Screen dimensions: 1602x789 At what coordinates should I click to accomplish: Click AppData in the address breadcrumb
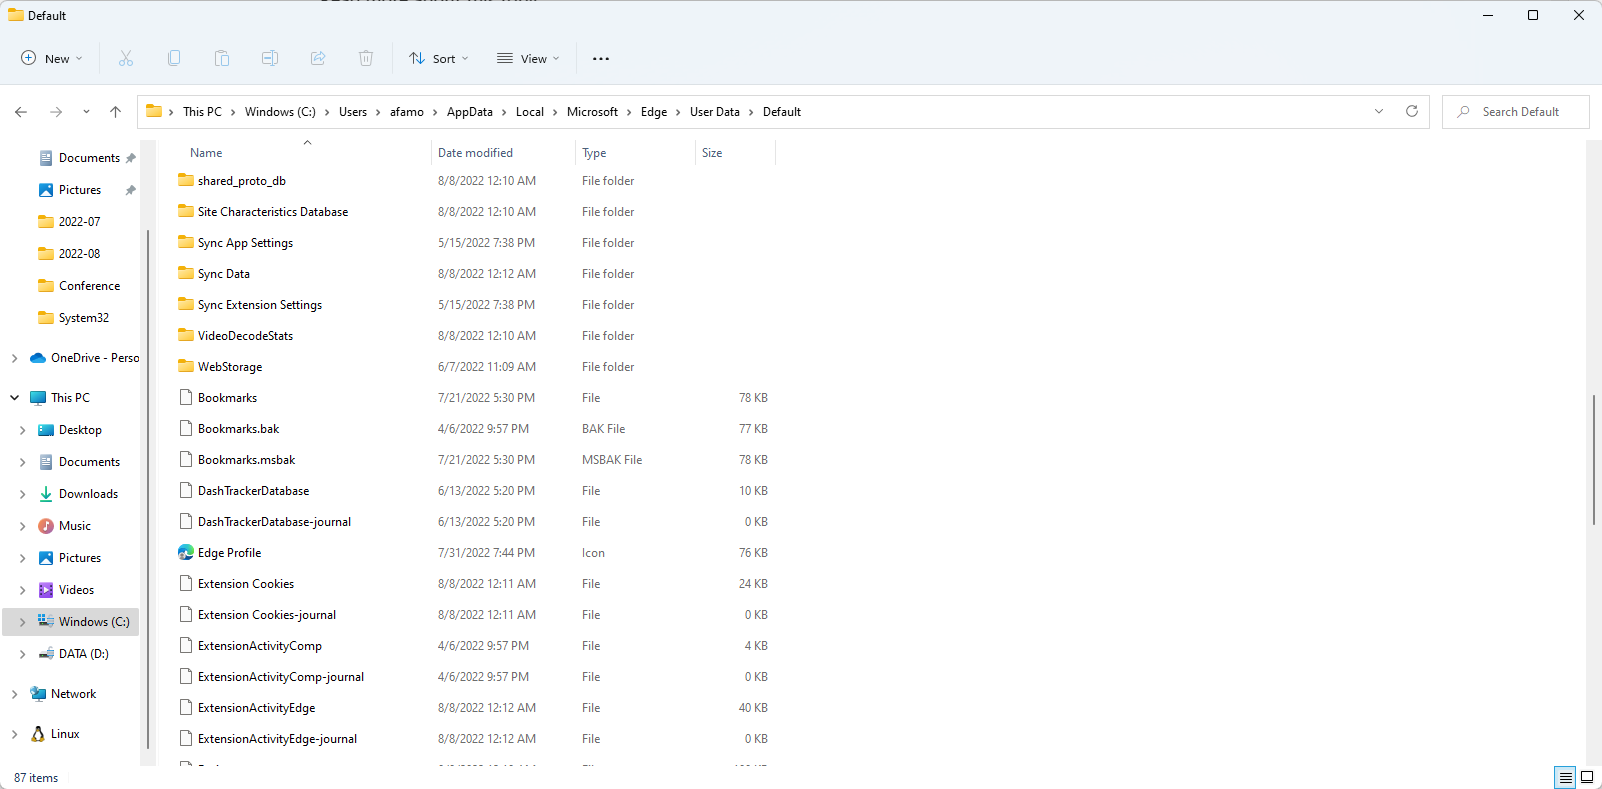(x=470, y=112)
